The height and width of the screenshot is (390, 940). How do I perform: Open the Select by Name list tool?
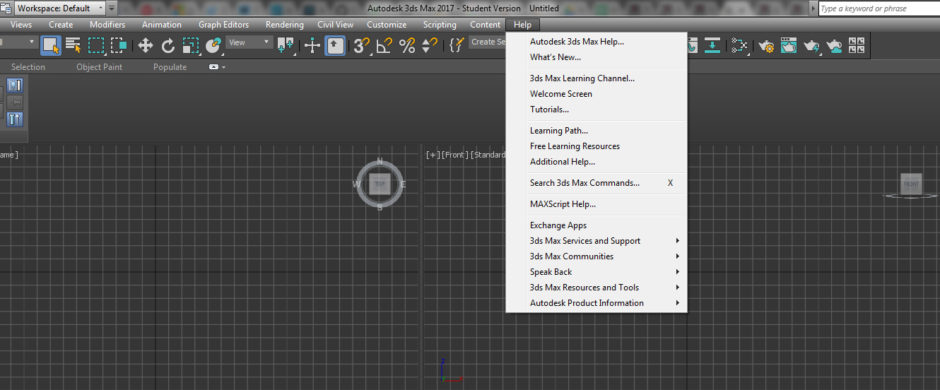coord(73,46)
